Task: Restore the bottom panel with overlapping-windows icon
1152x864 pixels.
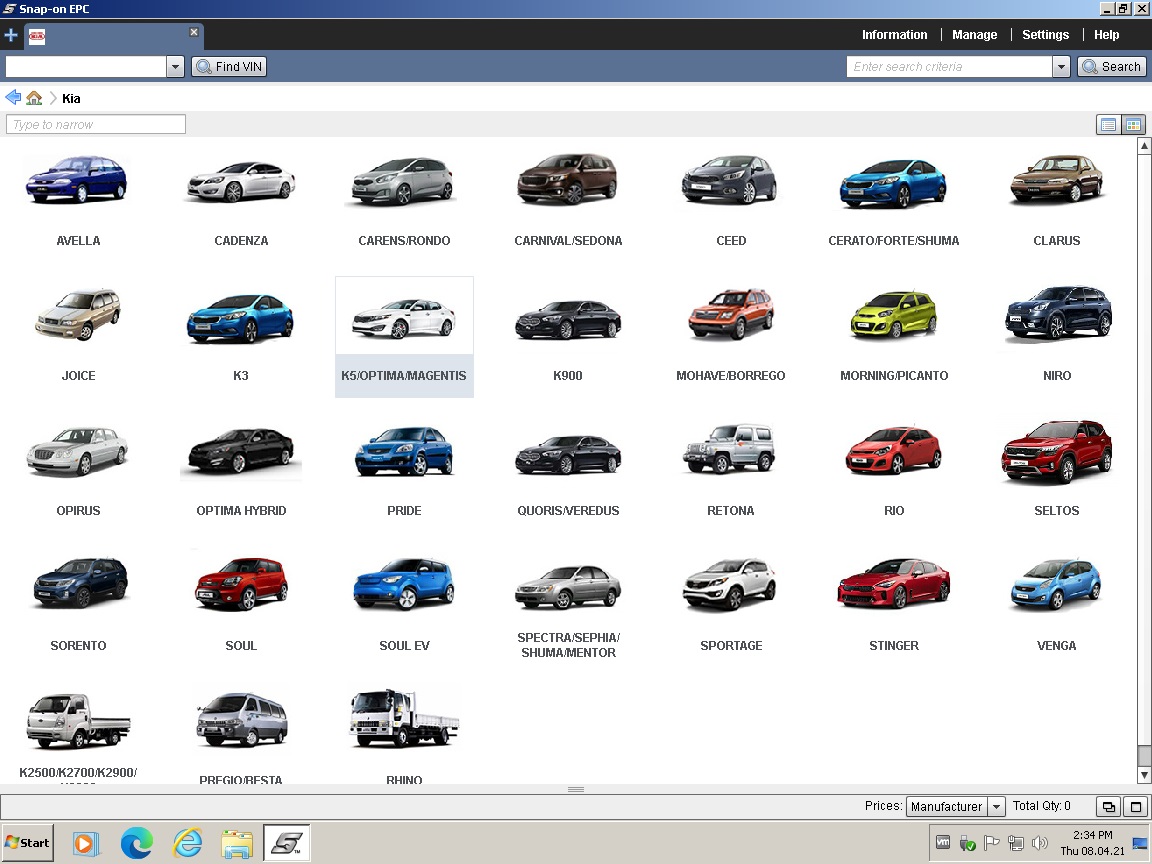Action: (1108, 807)
